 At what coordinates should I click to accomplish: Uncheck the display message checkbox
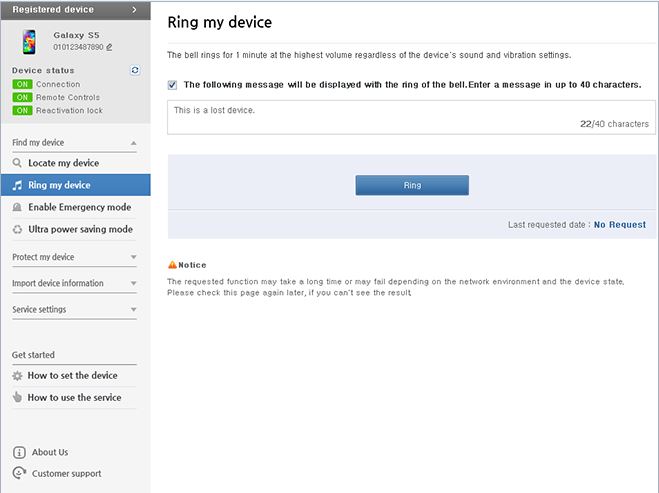click(x=172, y=85)
